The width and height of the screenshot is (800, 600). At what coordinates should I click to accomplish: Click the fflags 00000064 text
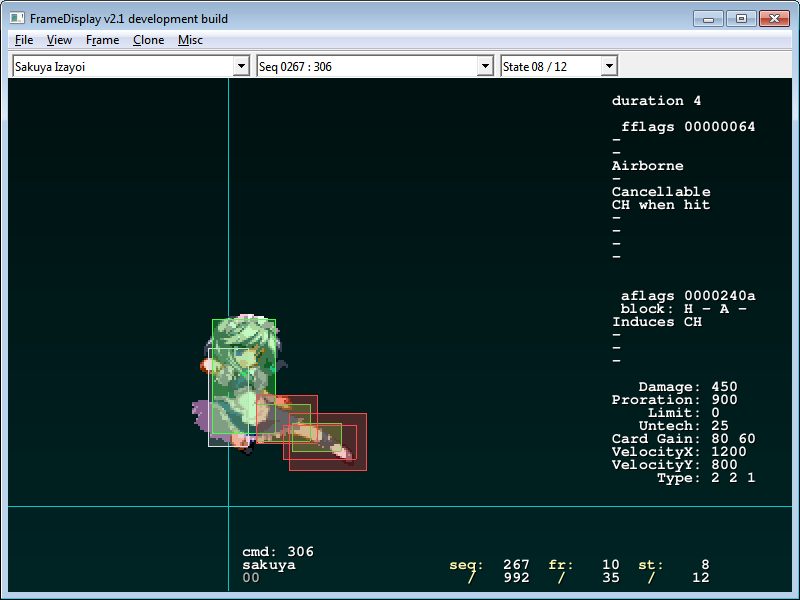[687, 127]
